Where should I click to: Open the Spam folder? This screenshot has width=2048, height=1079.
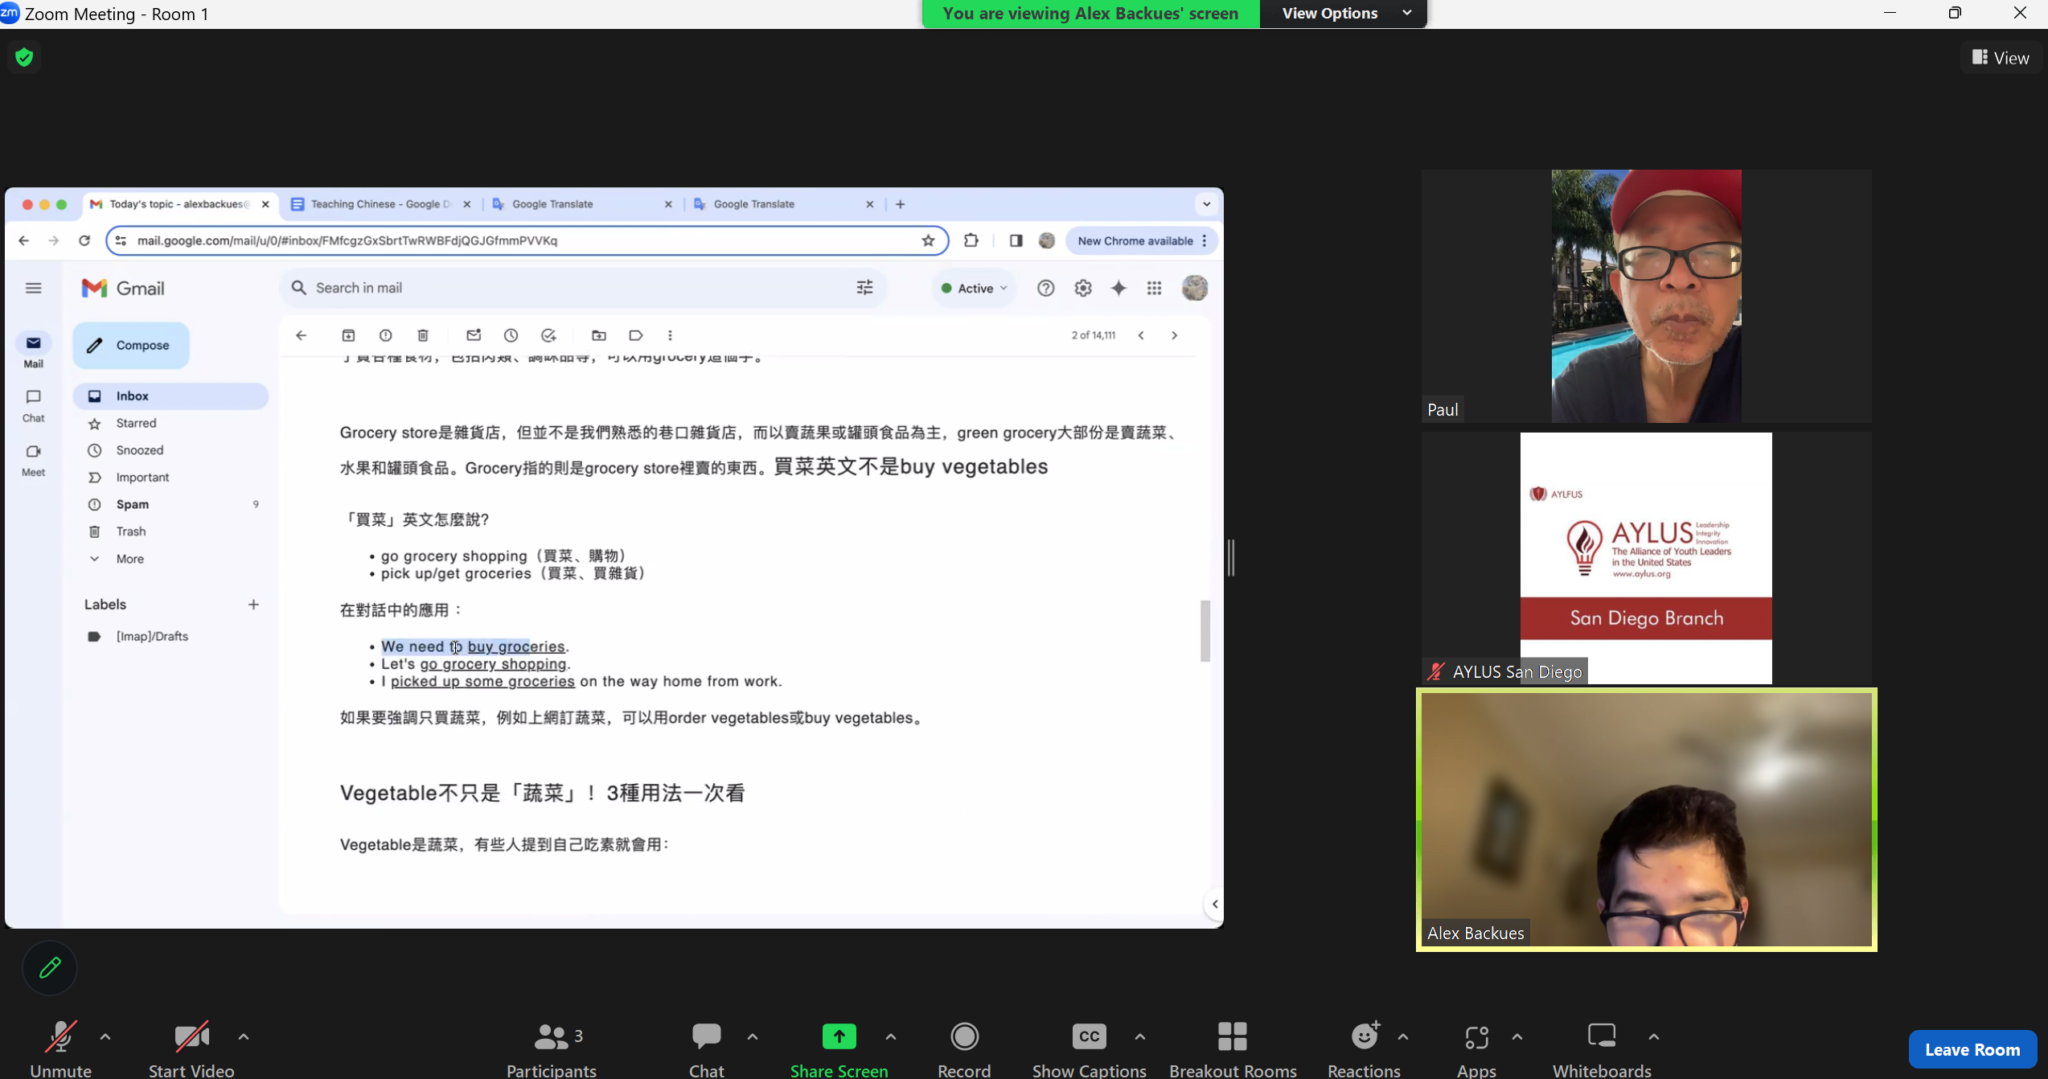[x=171, y=504]
